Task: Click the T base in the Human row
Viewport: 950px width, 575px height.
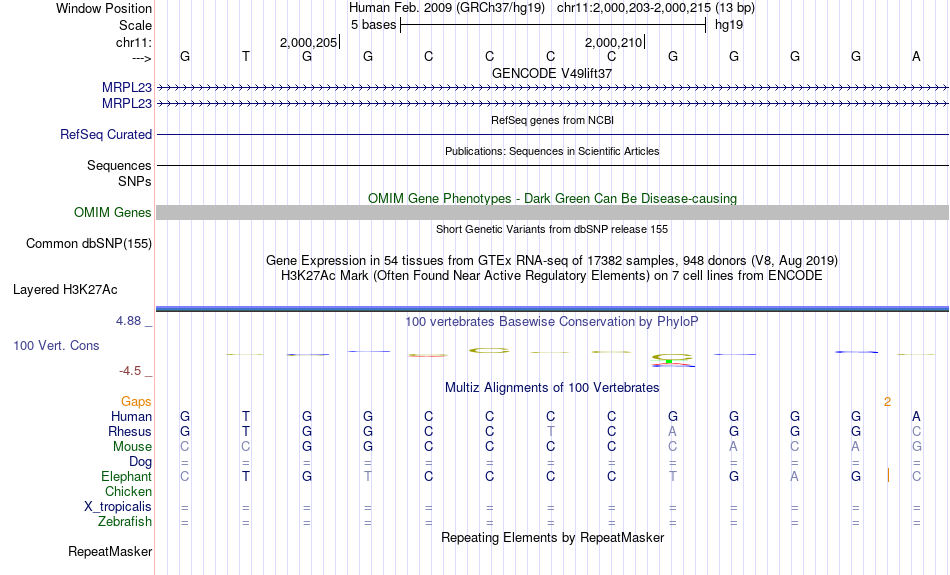Action: 245,416
